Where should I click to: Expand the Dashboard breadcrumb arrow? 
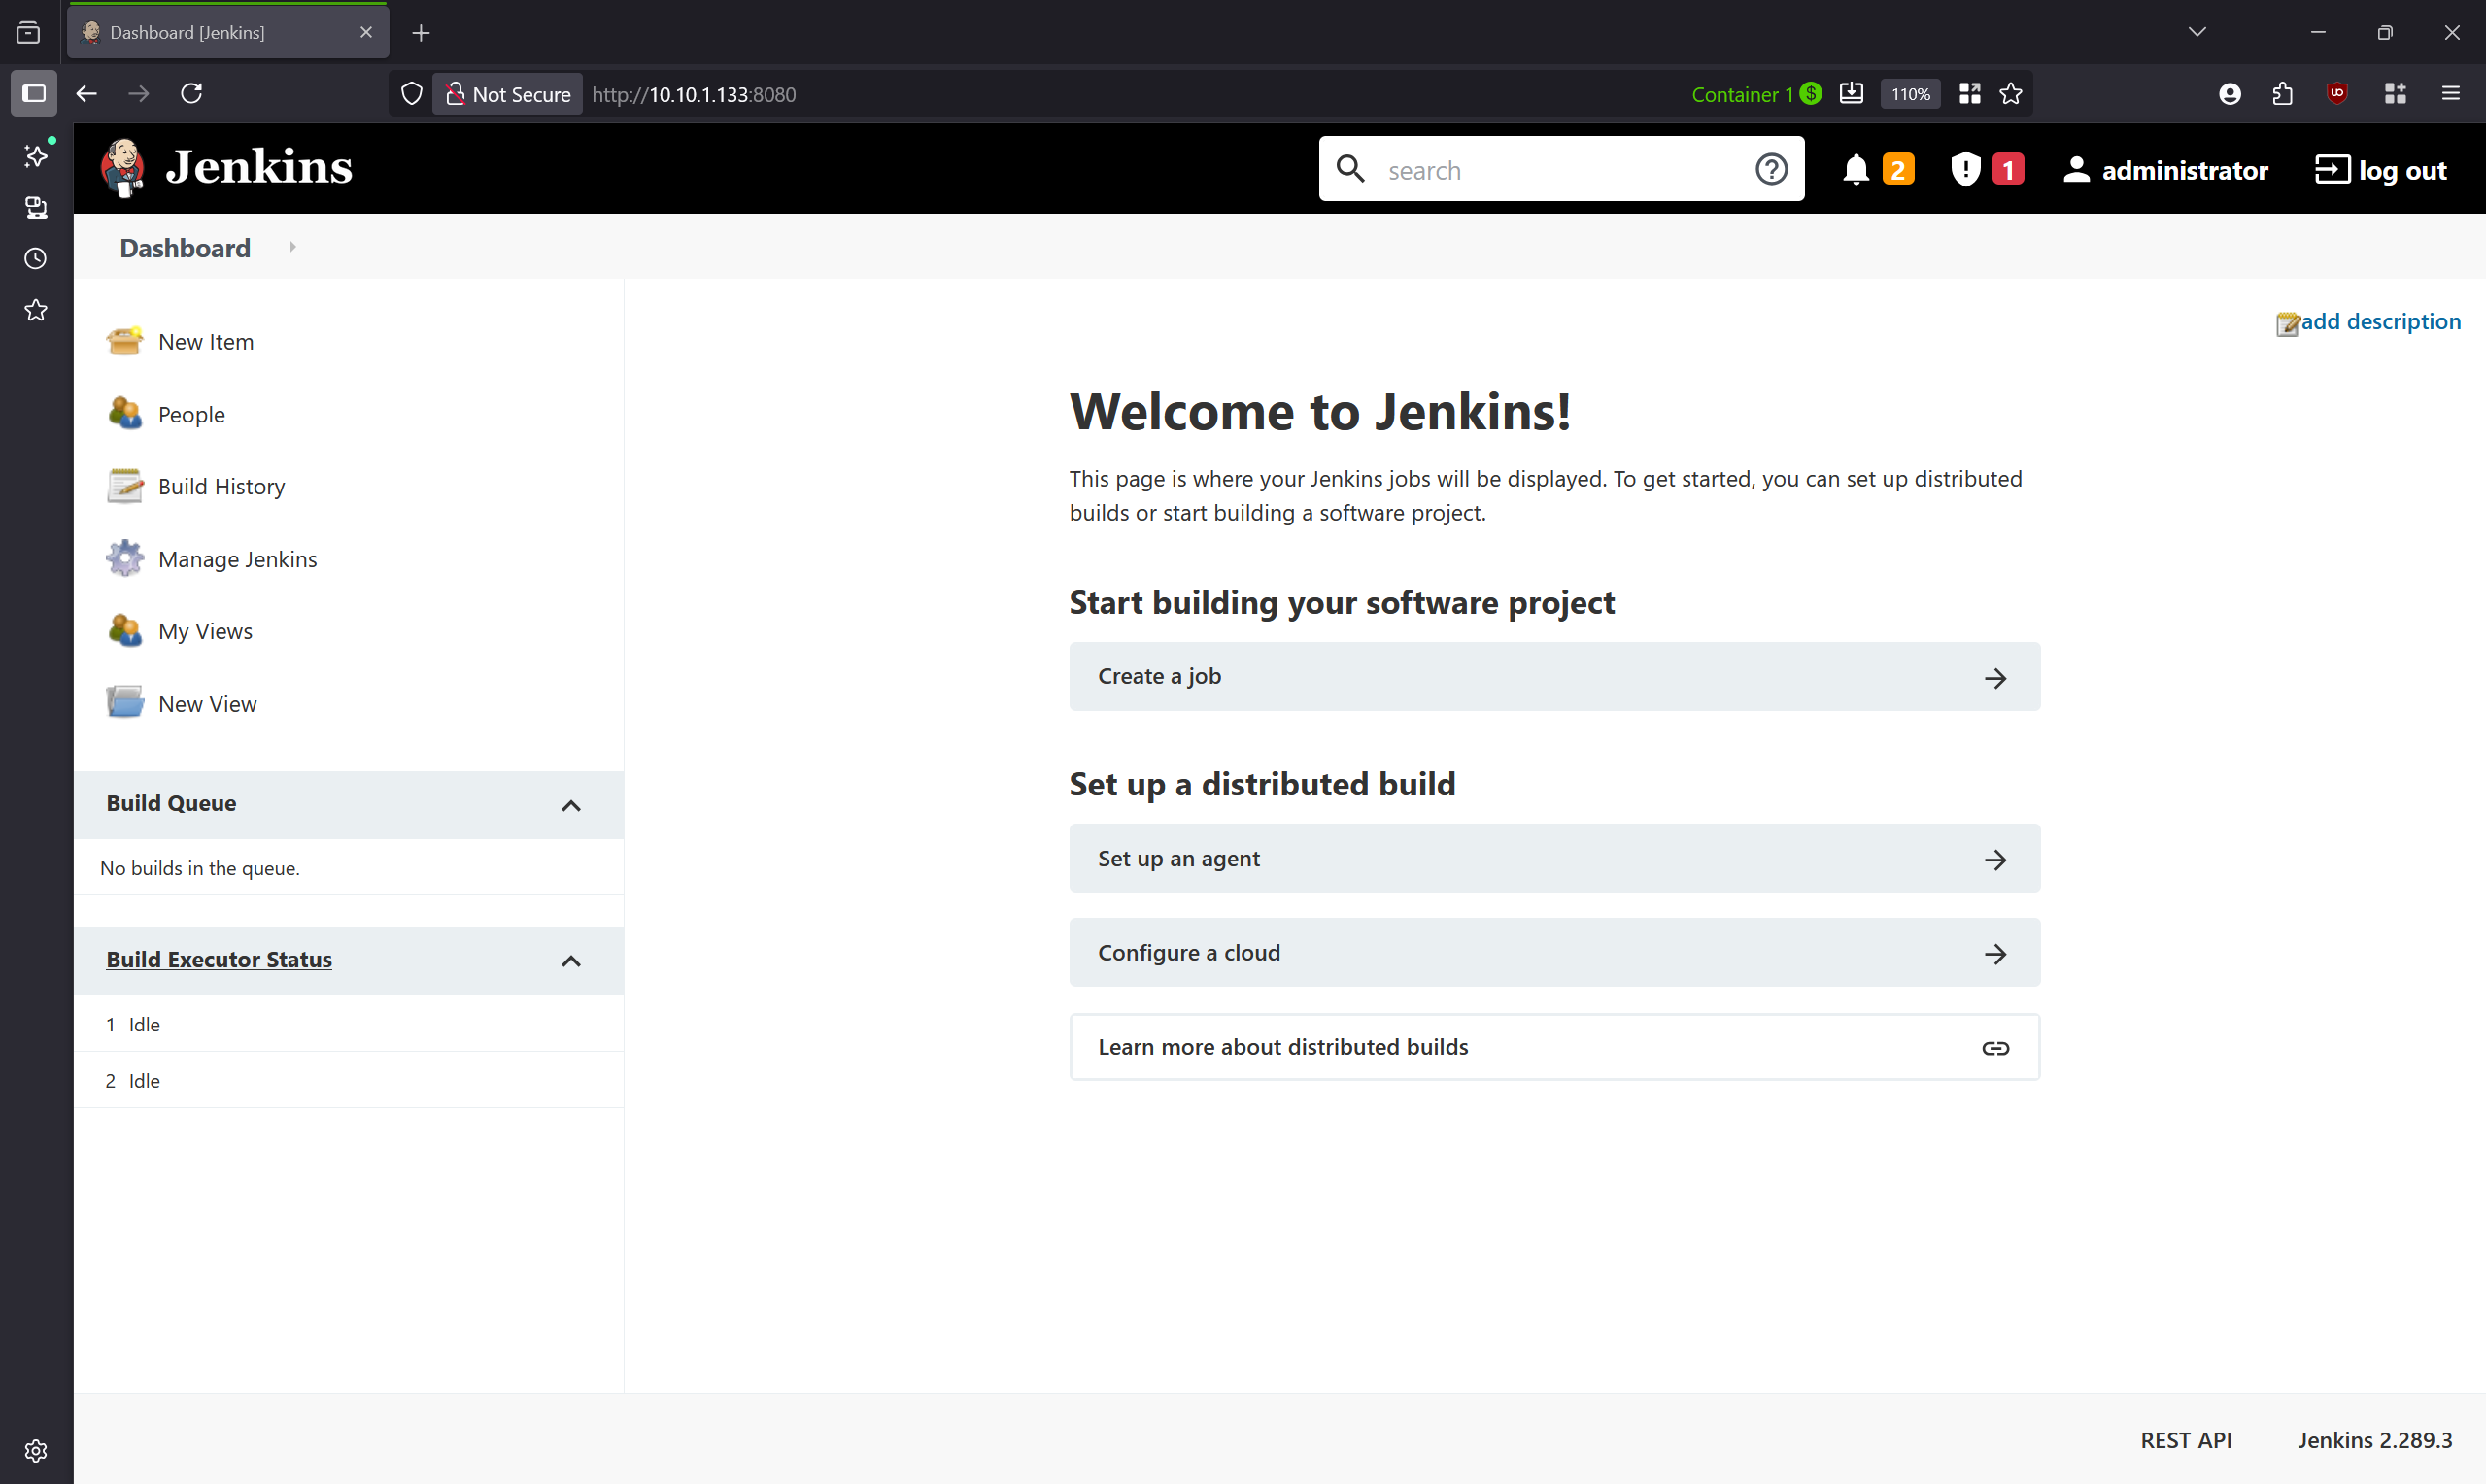292,247
